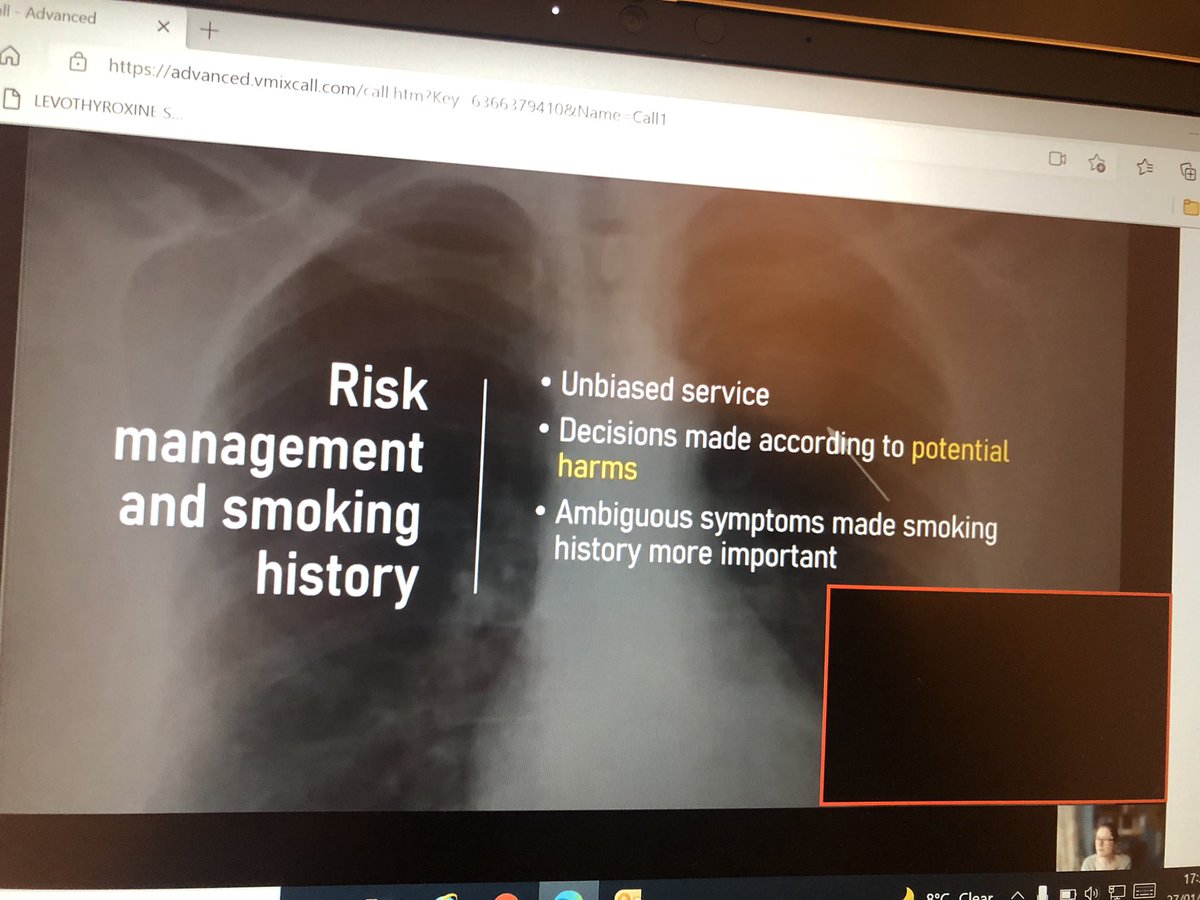
Task: Click the camera permission icon in address bar
Action: point(1057,158)
